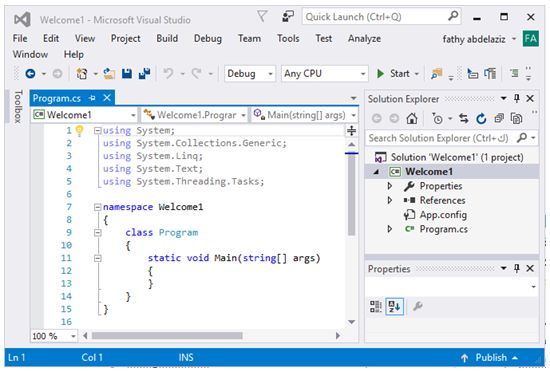
Task: Open the Team menu
Action: click(249, 38)
